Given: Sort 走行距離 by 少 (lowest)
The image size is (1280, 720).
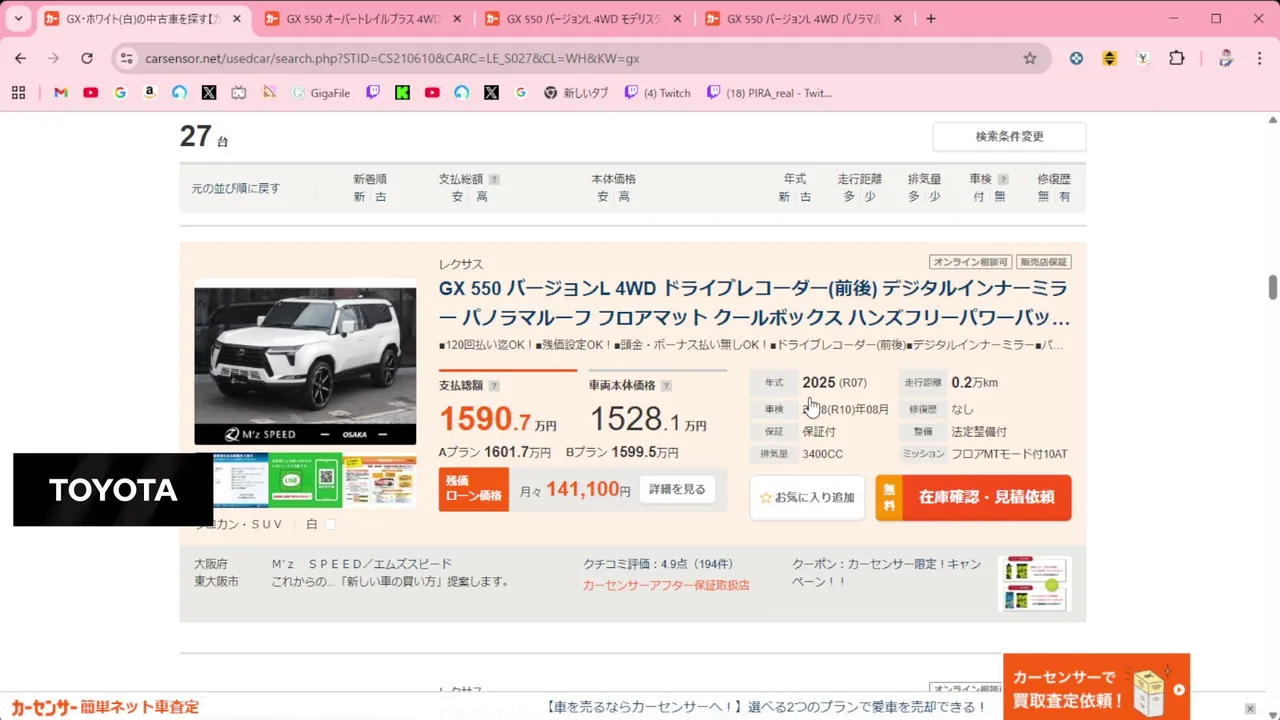Looking at the screenshot, I should pos(870,197).
